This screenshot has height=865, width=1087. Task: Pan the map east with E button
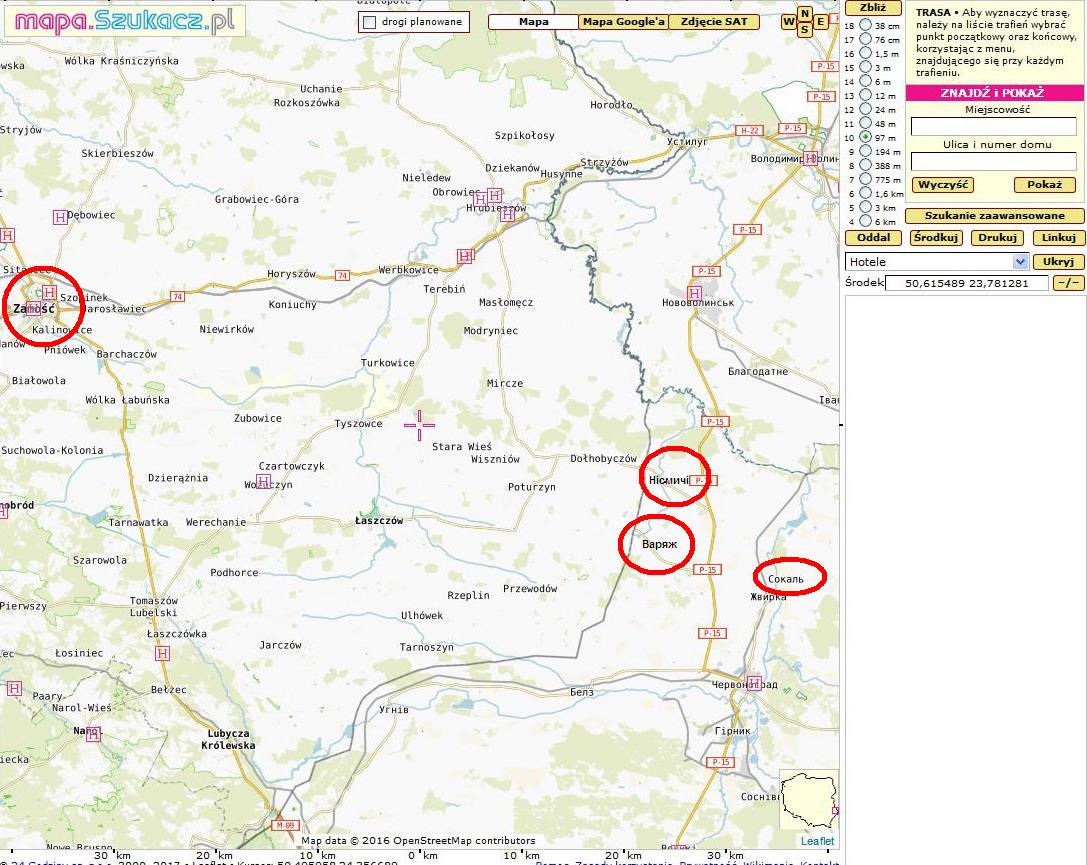(x=820, y=22)
